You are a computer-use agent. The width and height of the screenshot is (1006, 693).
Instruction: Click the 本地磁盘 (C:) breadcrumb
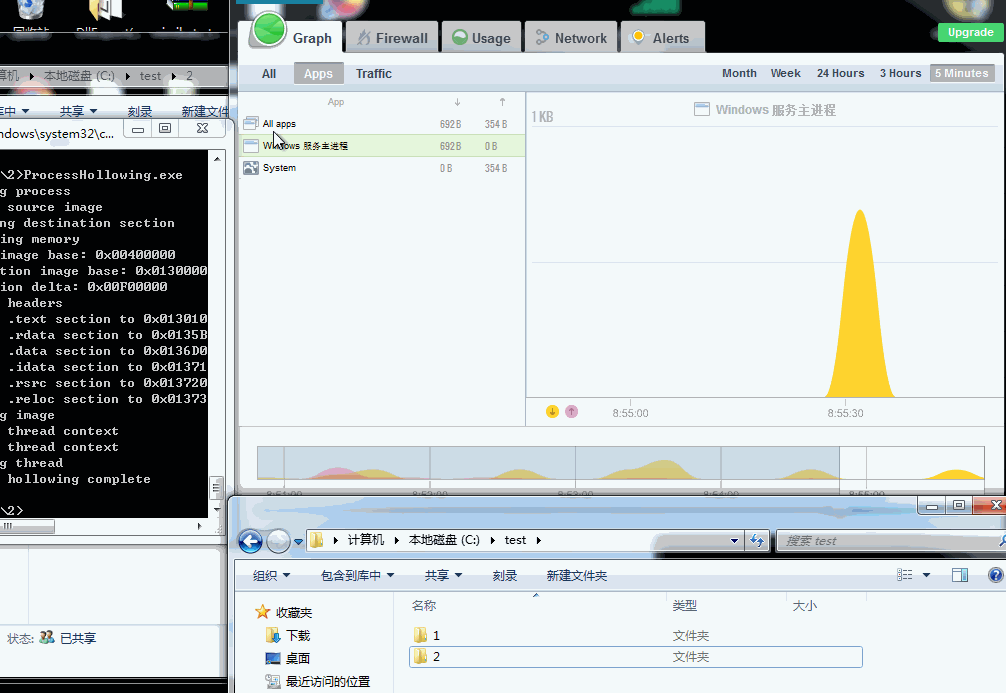[444, 540]
